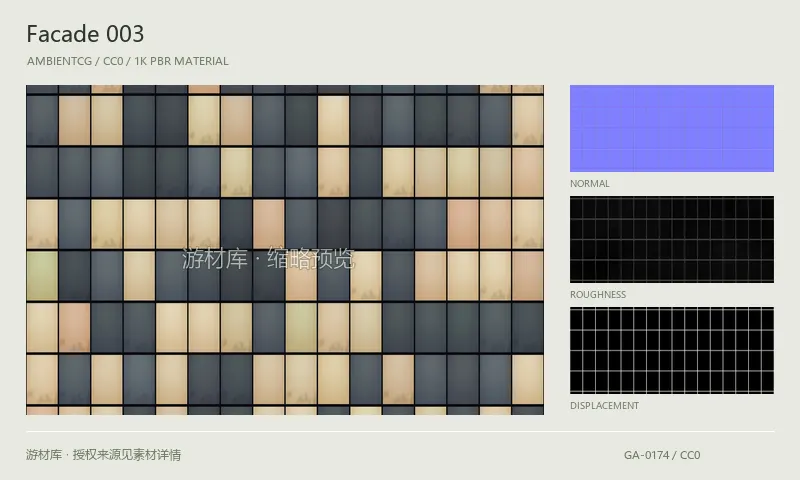Open the Roughness map thumbnail
This screenshot has height=480, width=800.
coord(671,239)
